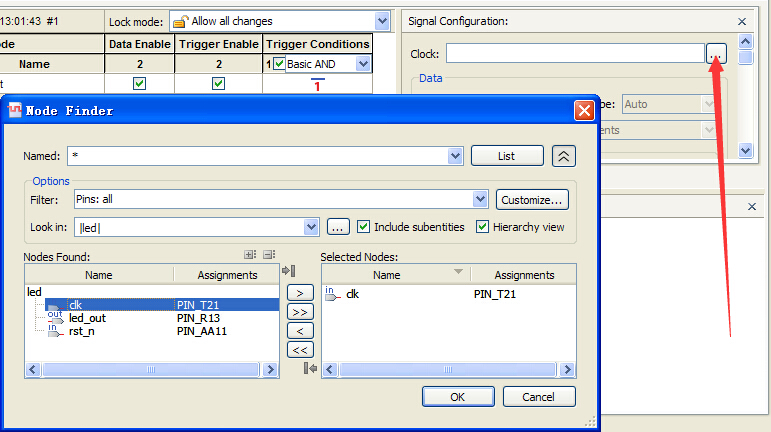Open the Filter dropdown showing Pins: all
The width and height of the screenshot is (771, 432).
(480, 199)
